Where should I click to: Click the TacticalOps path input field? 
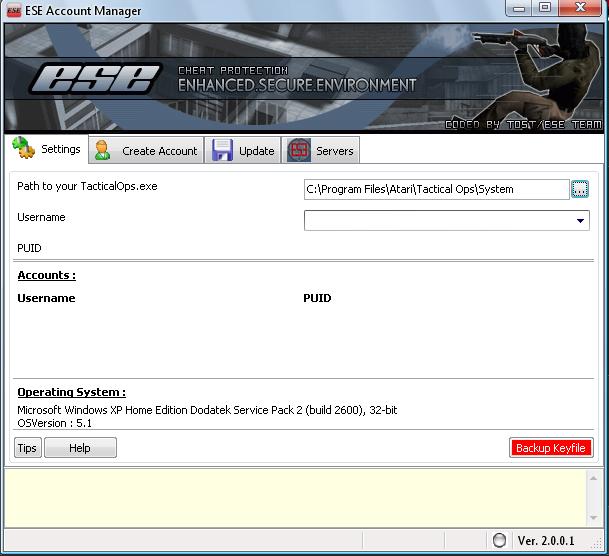[437, 189]
